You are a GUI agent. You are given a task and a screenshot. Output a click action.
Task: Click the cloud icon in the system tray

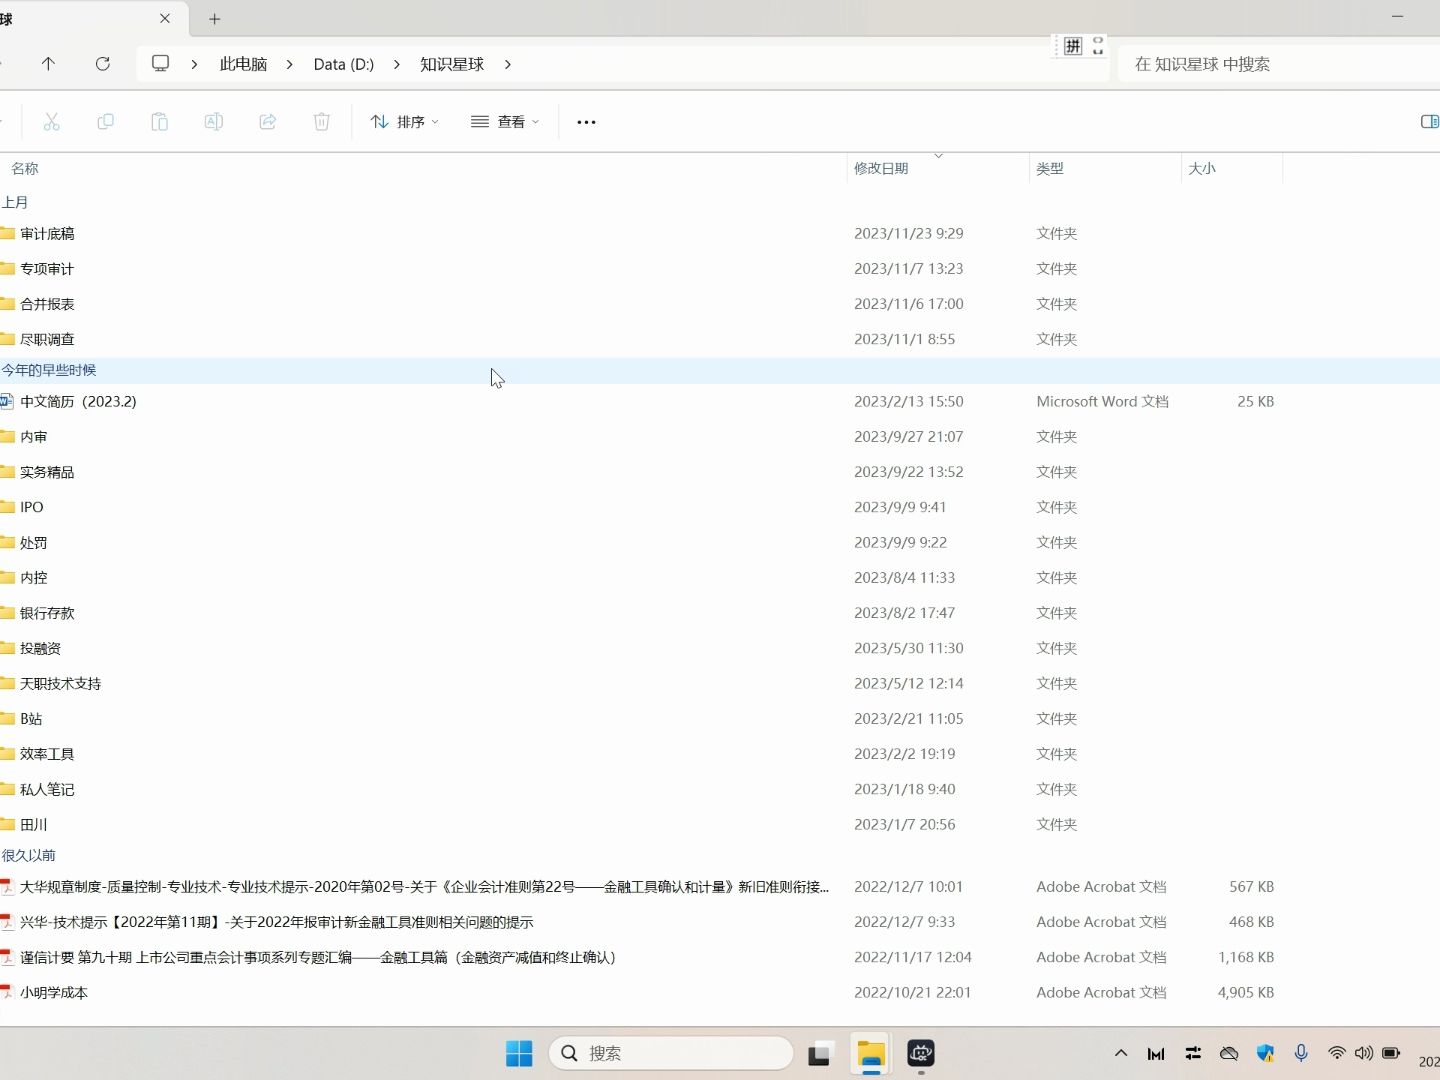(1229, 1053)
